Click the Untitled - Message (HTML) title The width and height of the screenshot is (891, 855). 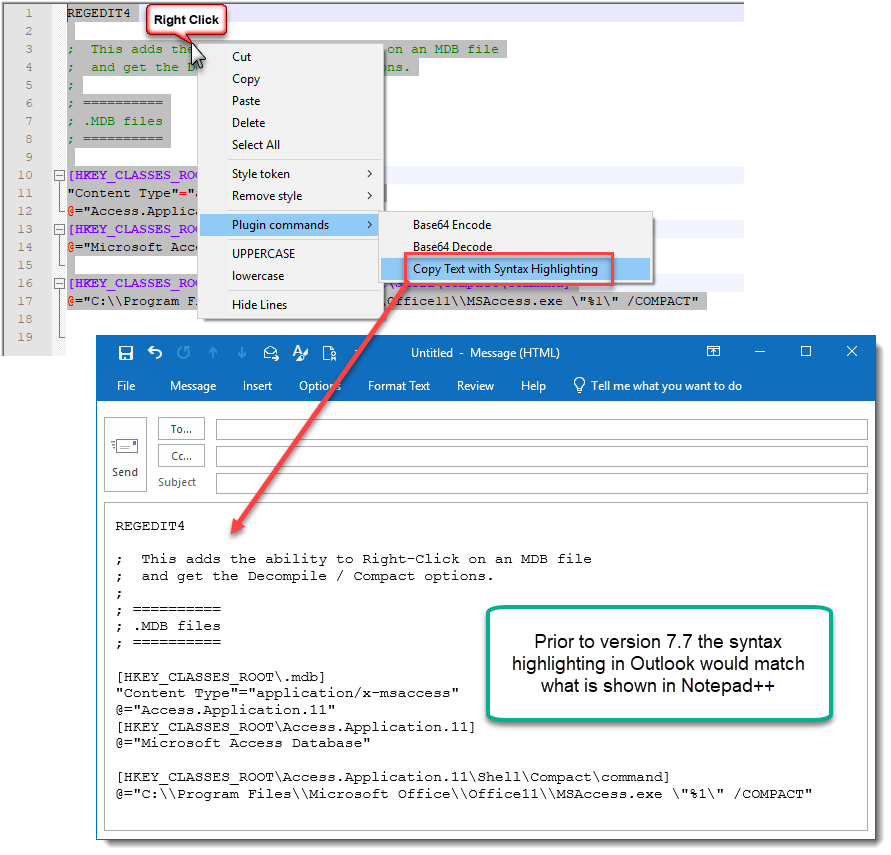pyautogui.click(x=485, y=353)
